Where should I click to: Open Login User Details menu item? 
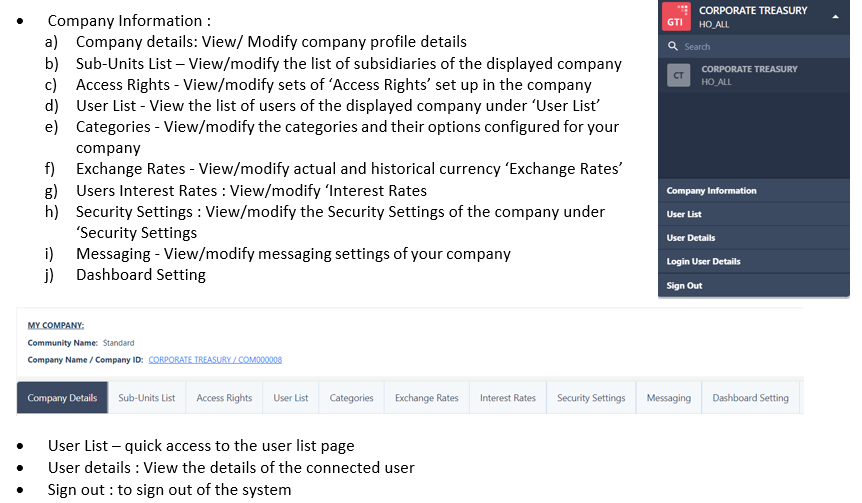pyautogui.click(x=754, y=262)
